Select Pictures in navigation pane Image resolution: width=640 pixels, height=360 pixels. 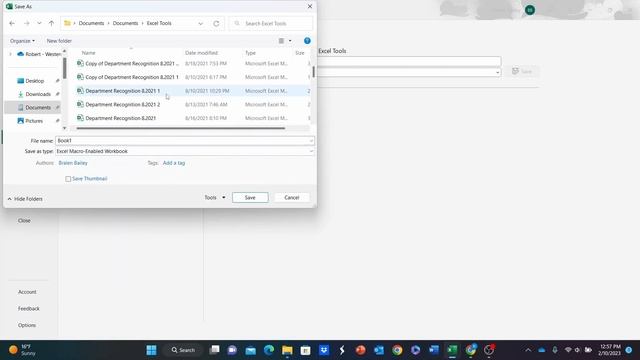[34, 121]
